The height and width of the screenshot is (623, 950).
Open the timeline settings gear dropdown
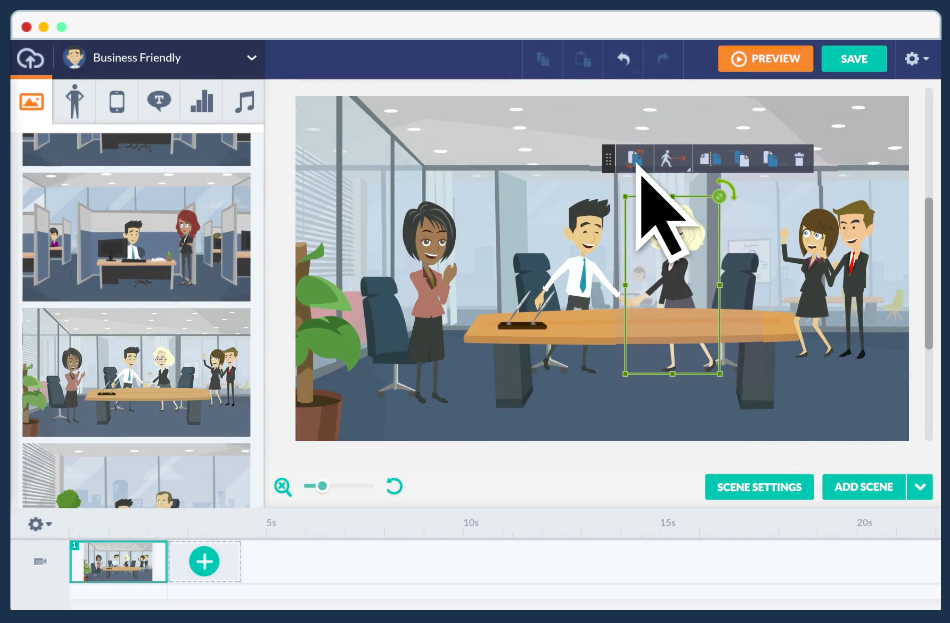point(40,524)
